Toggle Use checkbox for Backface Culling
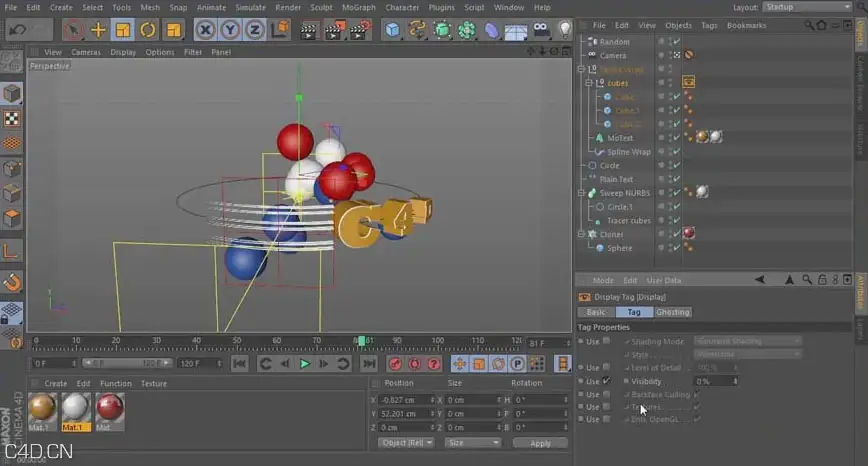 click(606, 394)
